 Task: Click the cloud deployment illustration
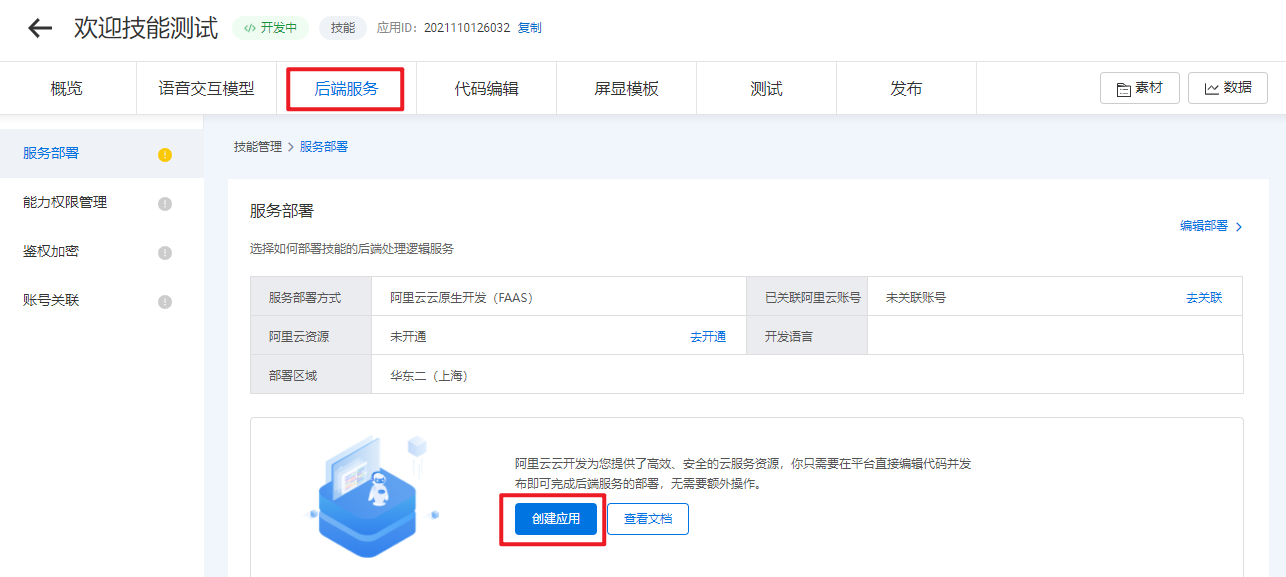tap(373, 497)
